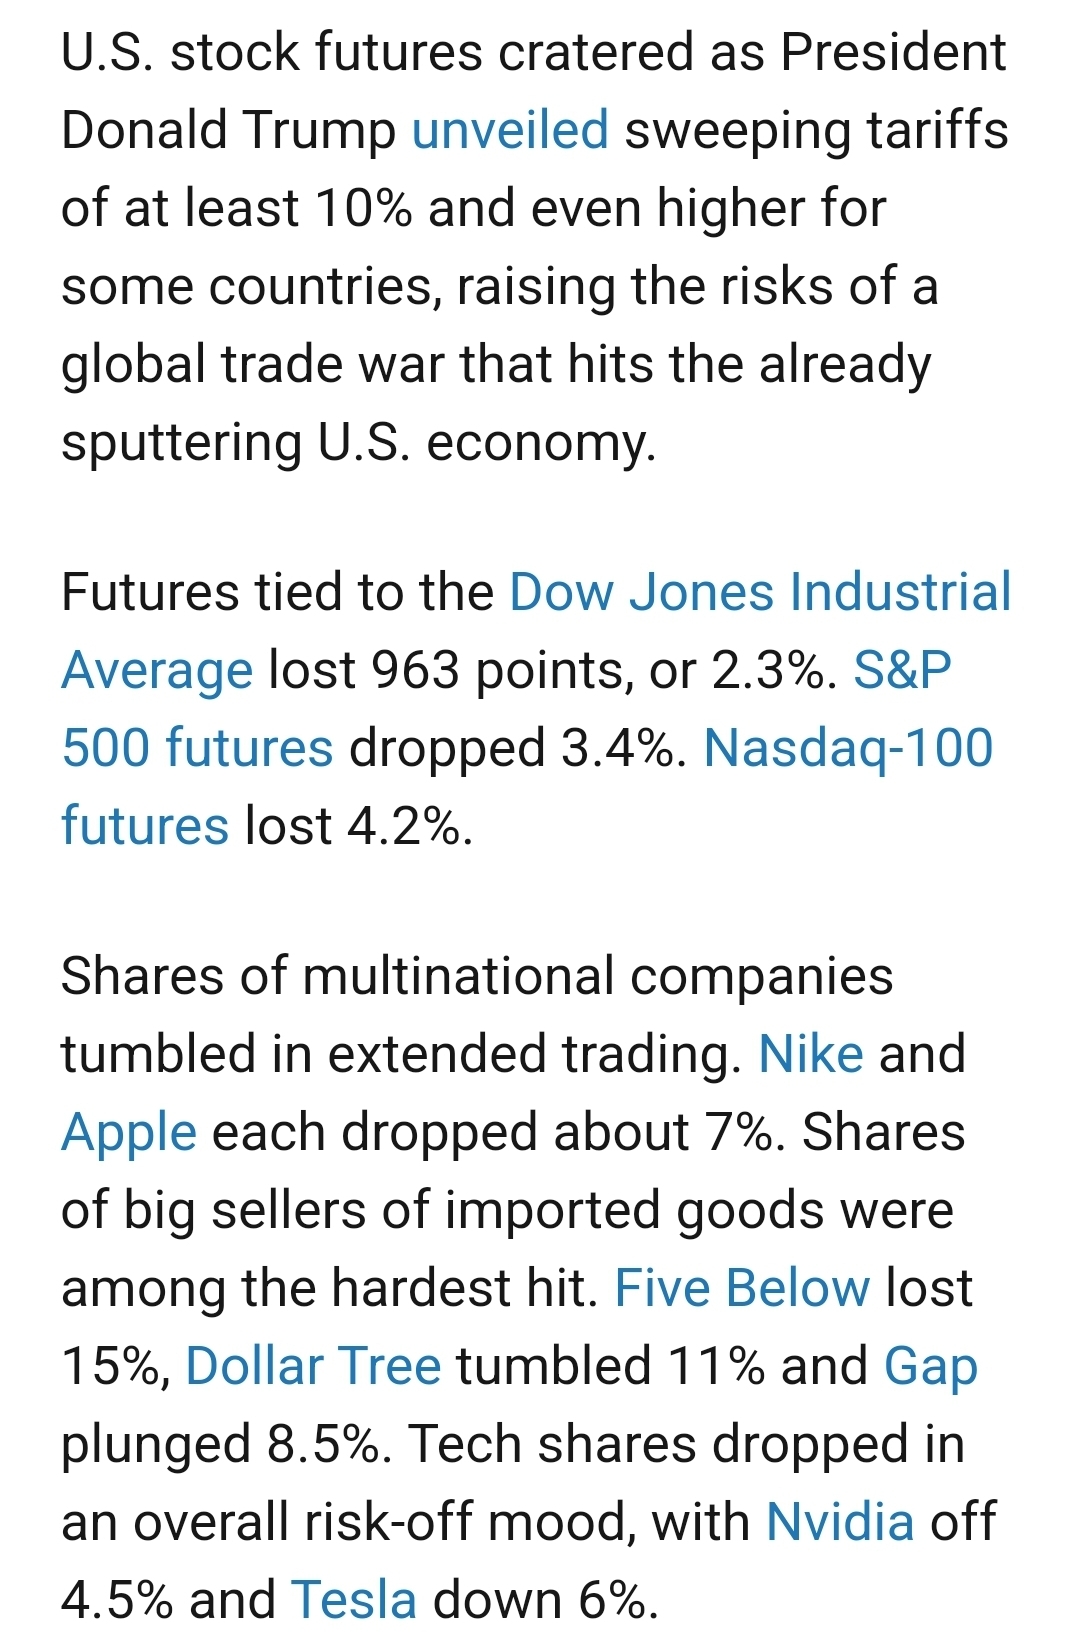Open the Nasdaq-100 futures link
This screenshot has height=1643, width=1080.
coord(848,748)
